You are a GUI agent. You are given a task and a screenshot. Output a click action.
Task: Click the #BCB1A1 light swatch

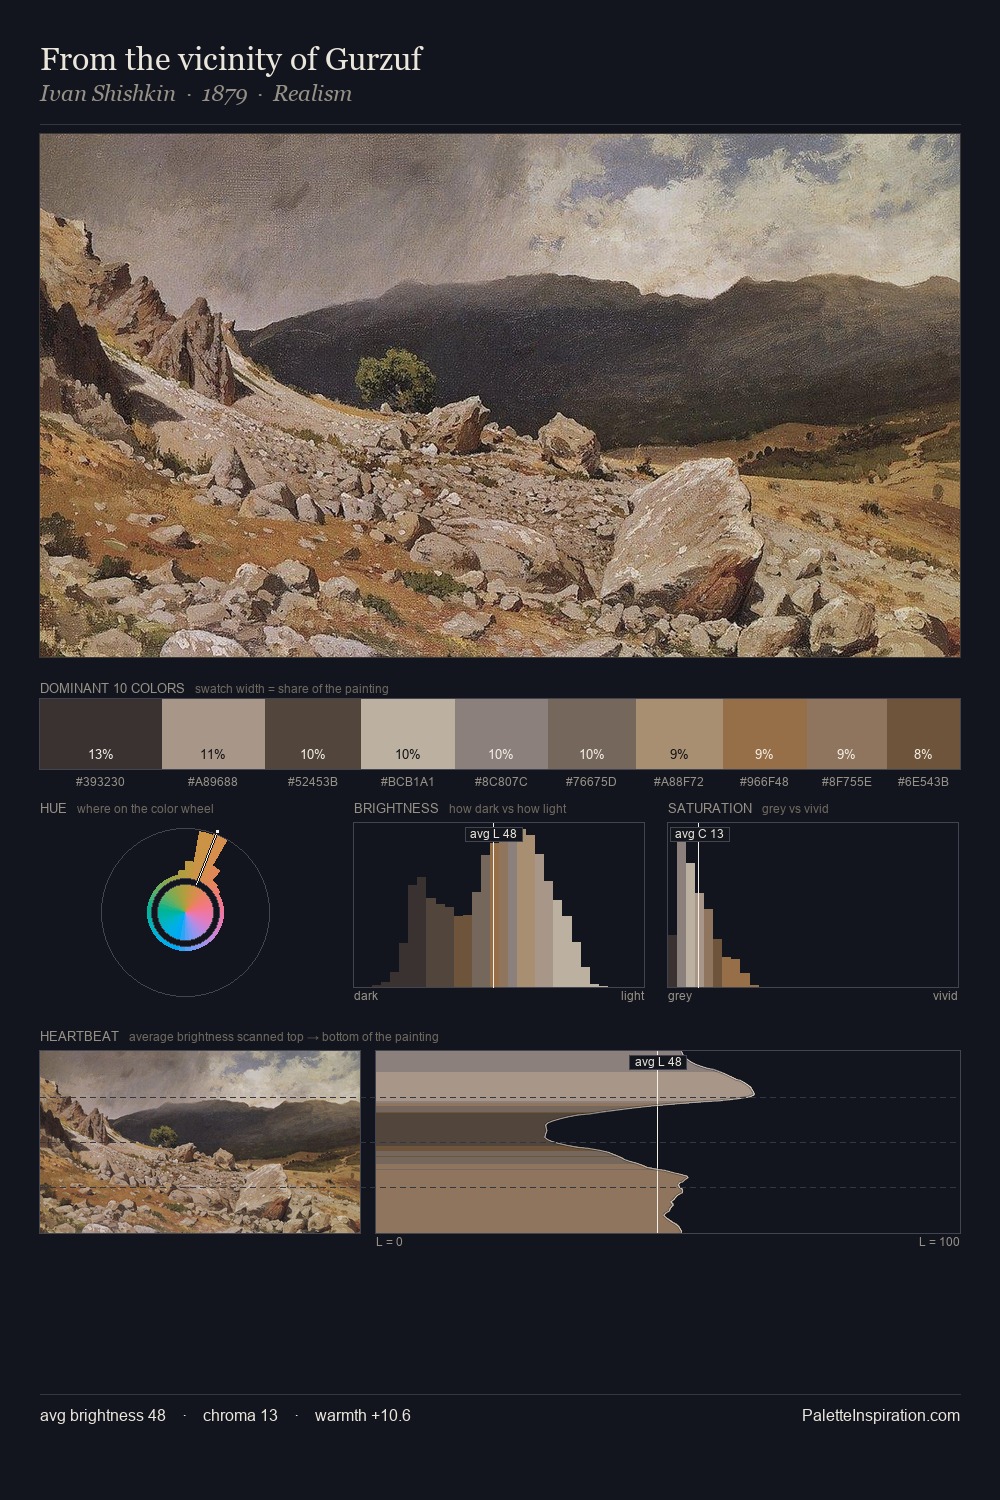coord(408,734)
